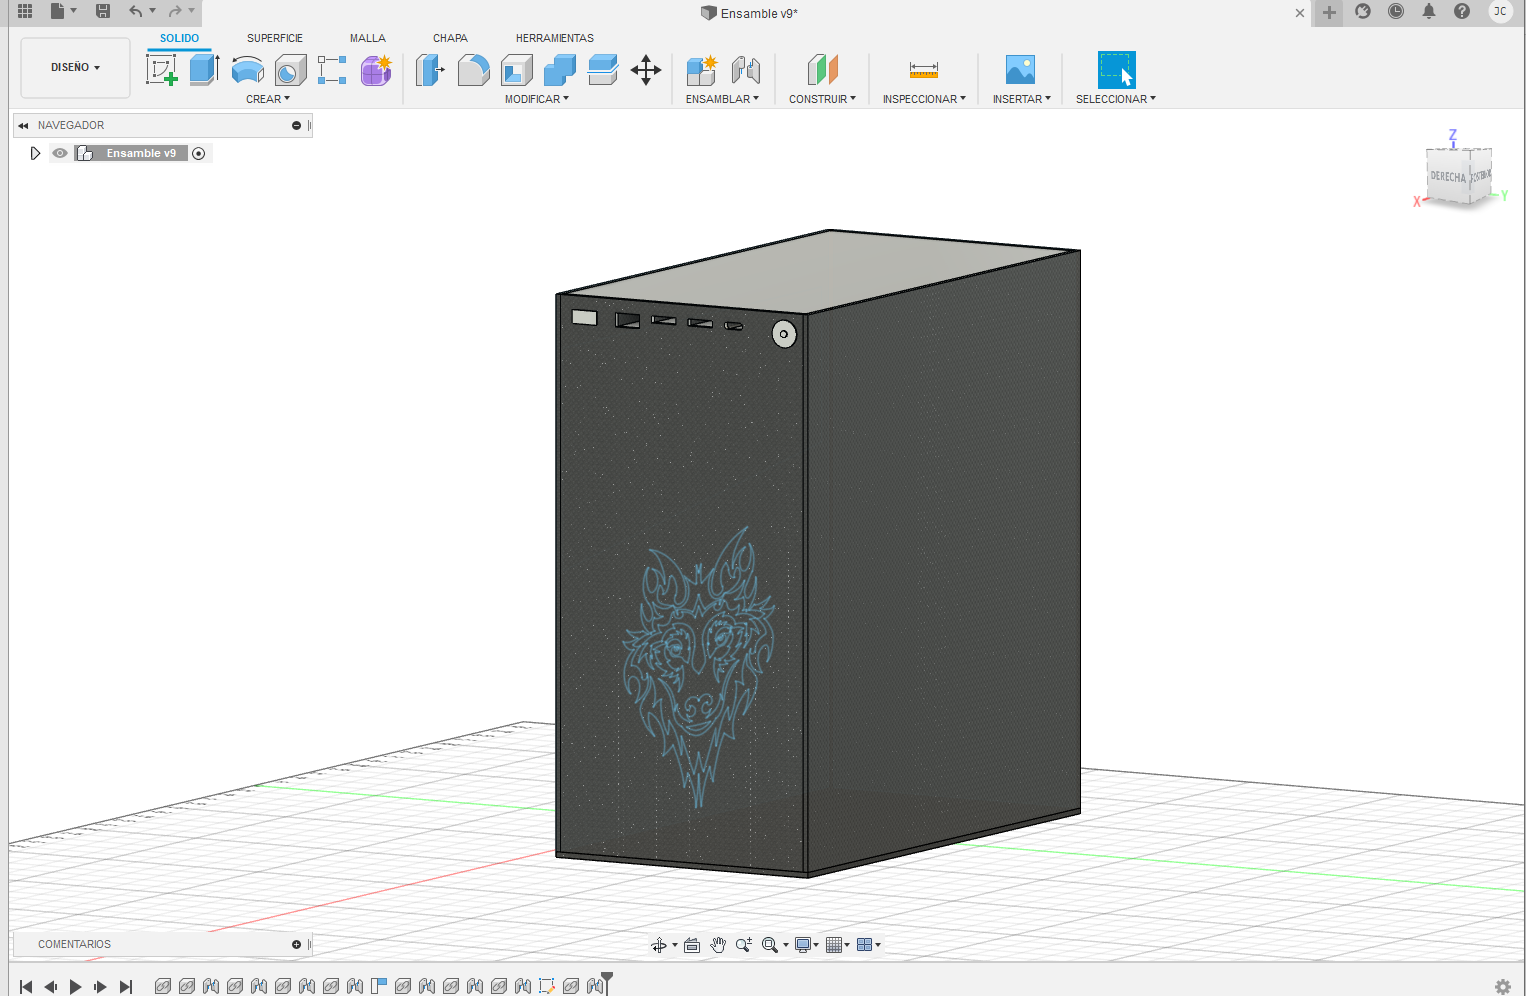Open the purple Create Form tool

pos(376,70)
